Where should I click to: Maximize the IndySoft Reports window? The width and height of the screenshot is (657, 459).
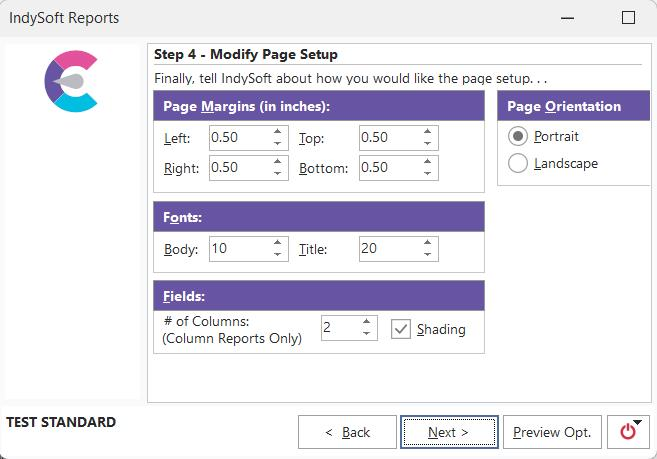click(x=628, y=18)
